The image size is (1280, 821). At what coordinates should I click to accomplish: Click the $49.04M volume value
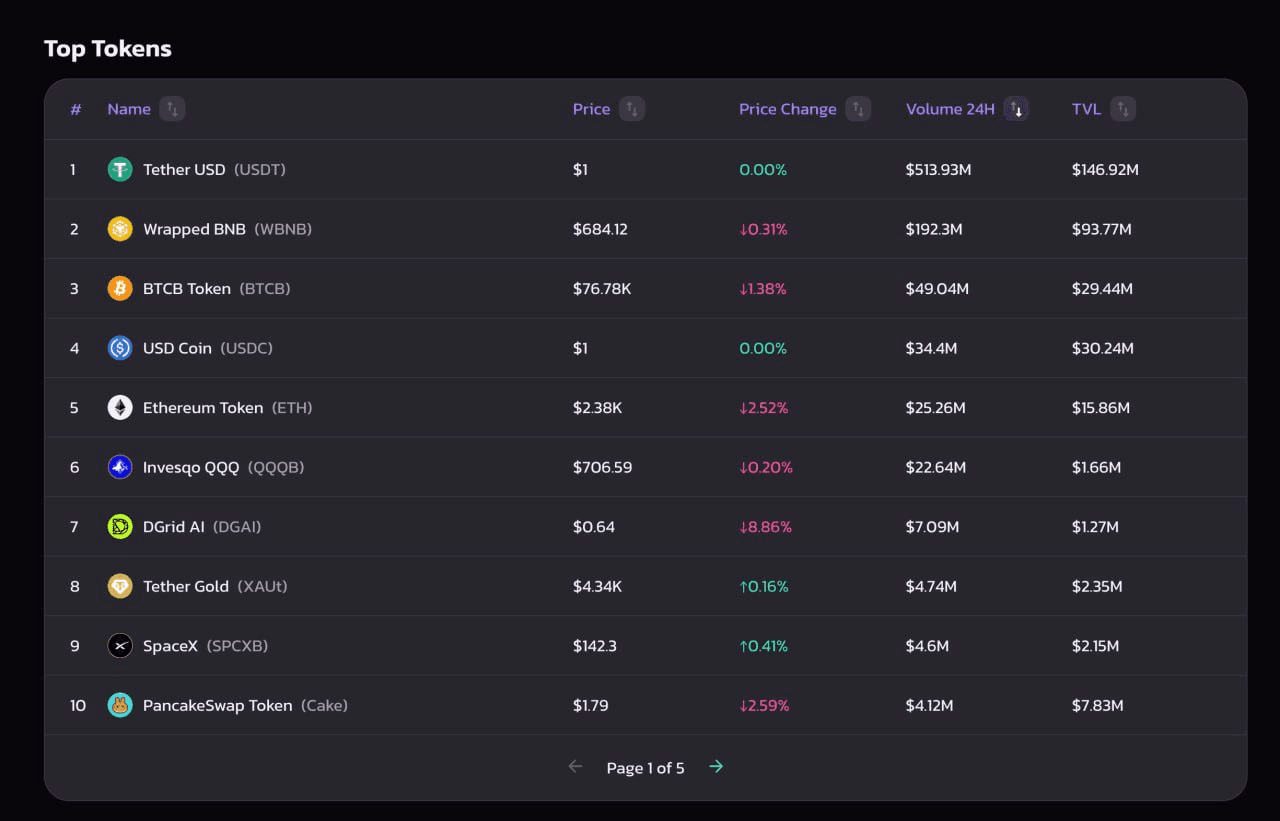tap(937, 289)
